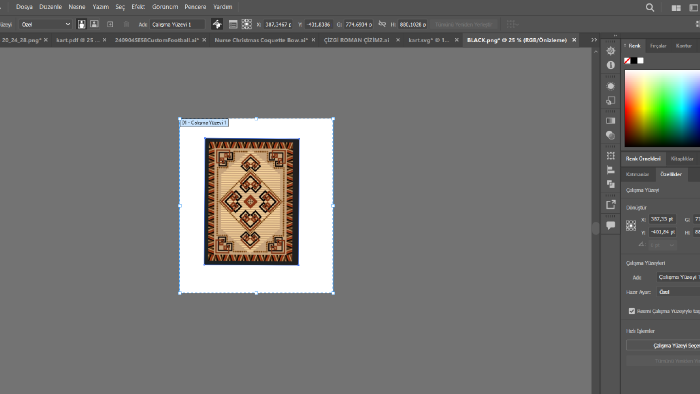Open the Comments panel speech bubble icon
The height and width of the screenshot is (394, 700).
click(x=610, y=225)
